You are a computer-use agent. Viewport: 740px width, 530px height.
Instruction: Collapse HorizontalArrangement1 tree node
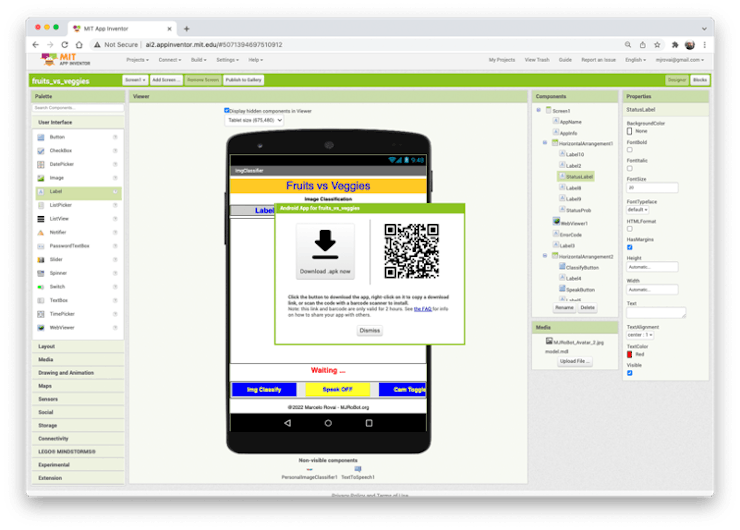coord(545,143)
